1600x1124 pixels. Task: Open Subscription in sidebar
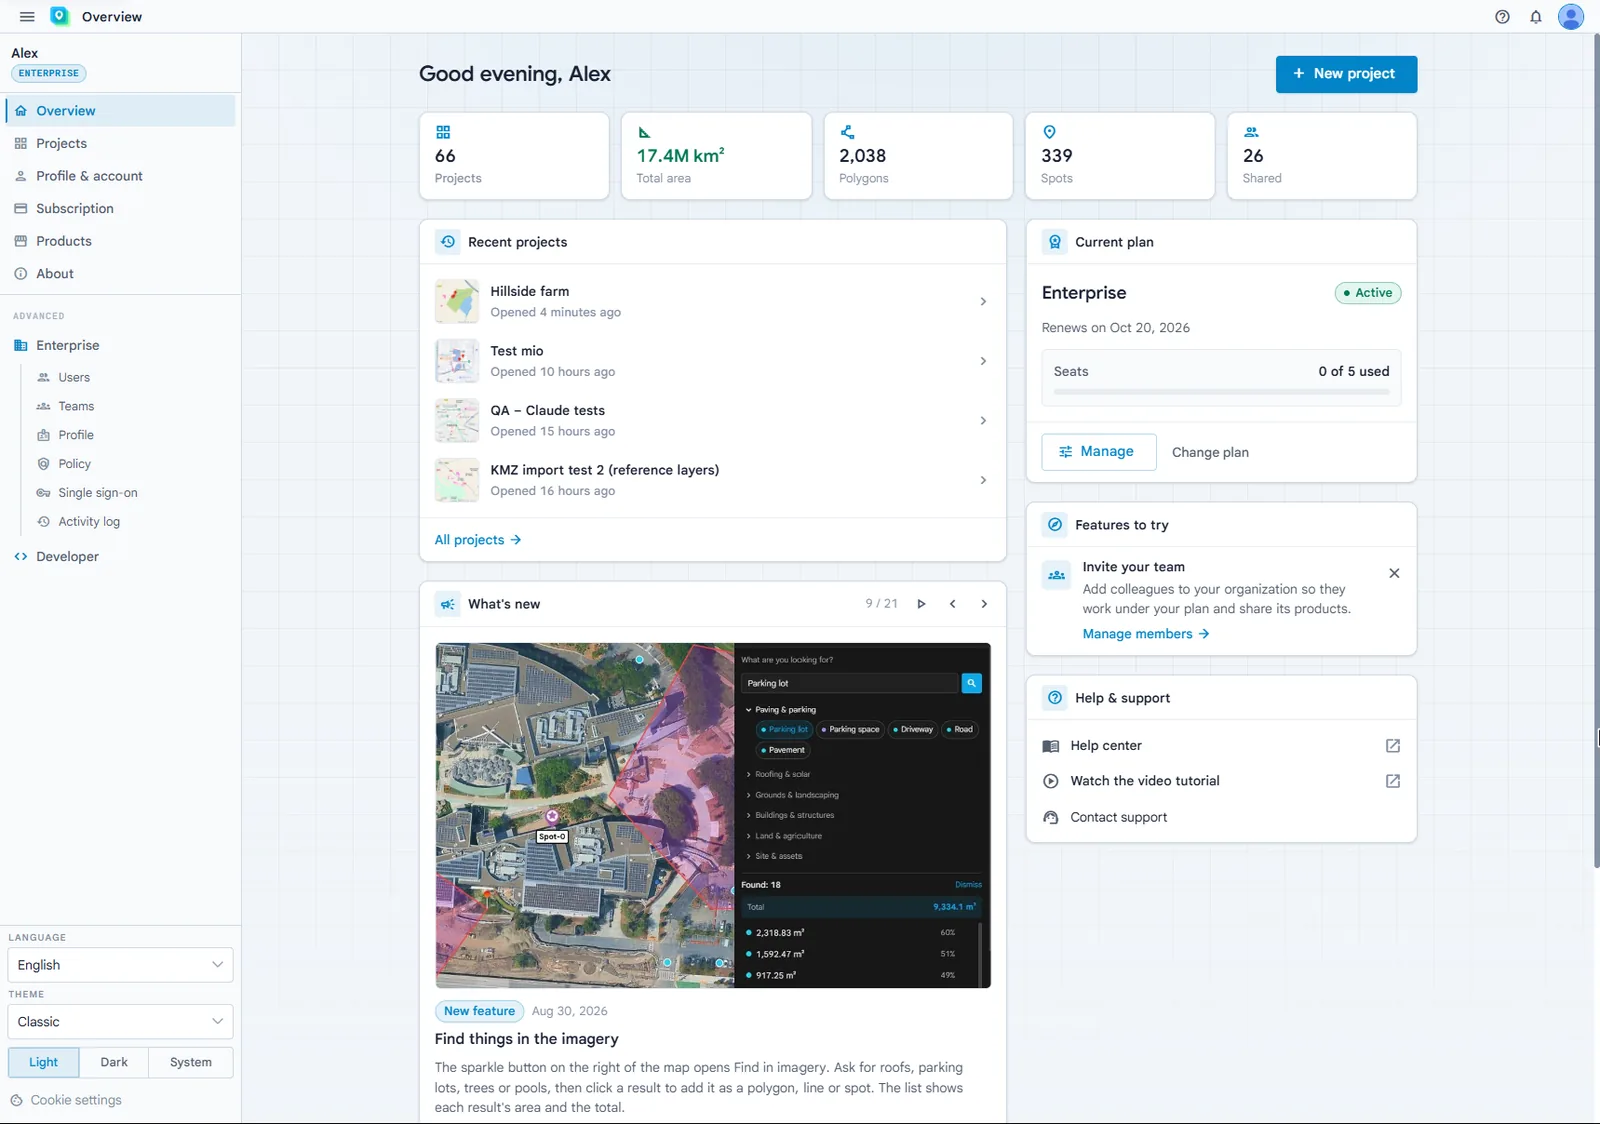click(120, 209)
